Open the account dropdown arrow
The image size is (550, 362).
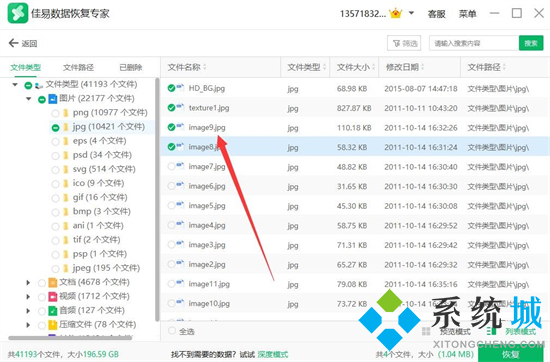[411, 13]
